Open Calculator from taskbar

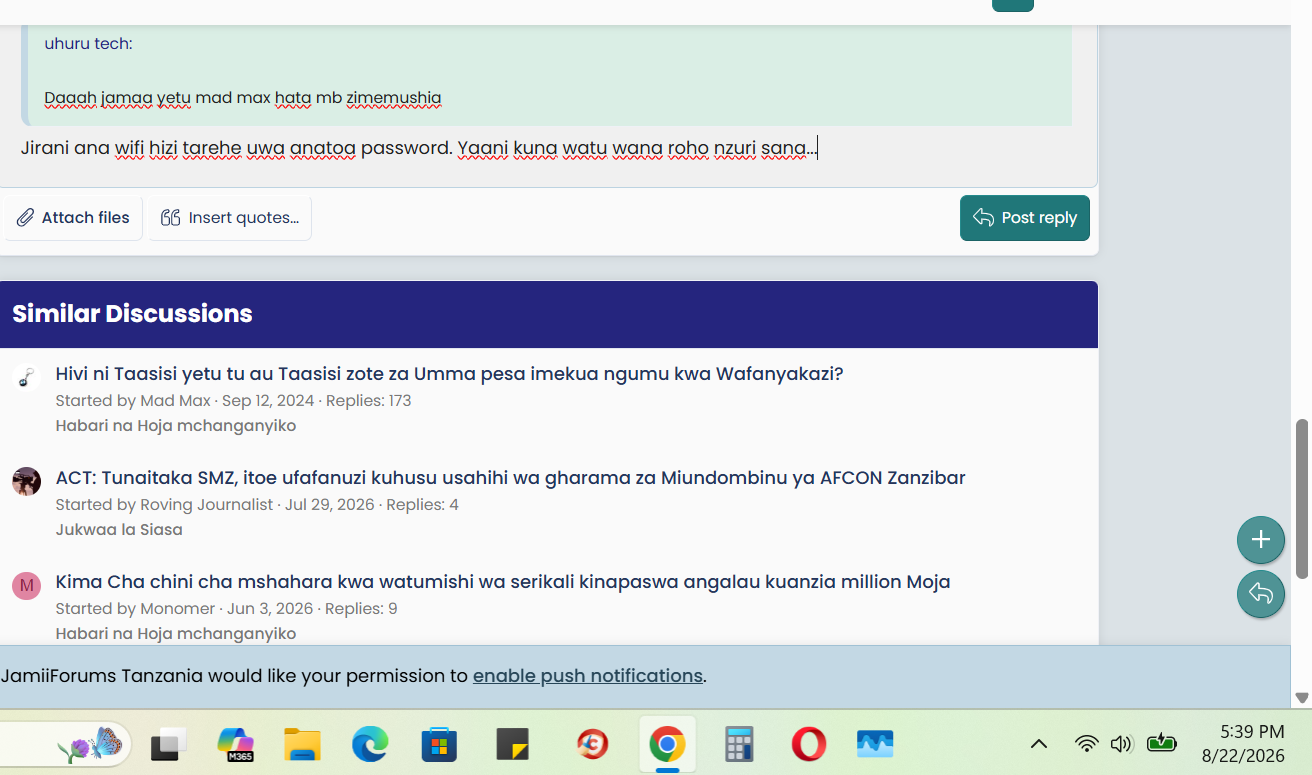click(x=739, y=745)
